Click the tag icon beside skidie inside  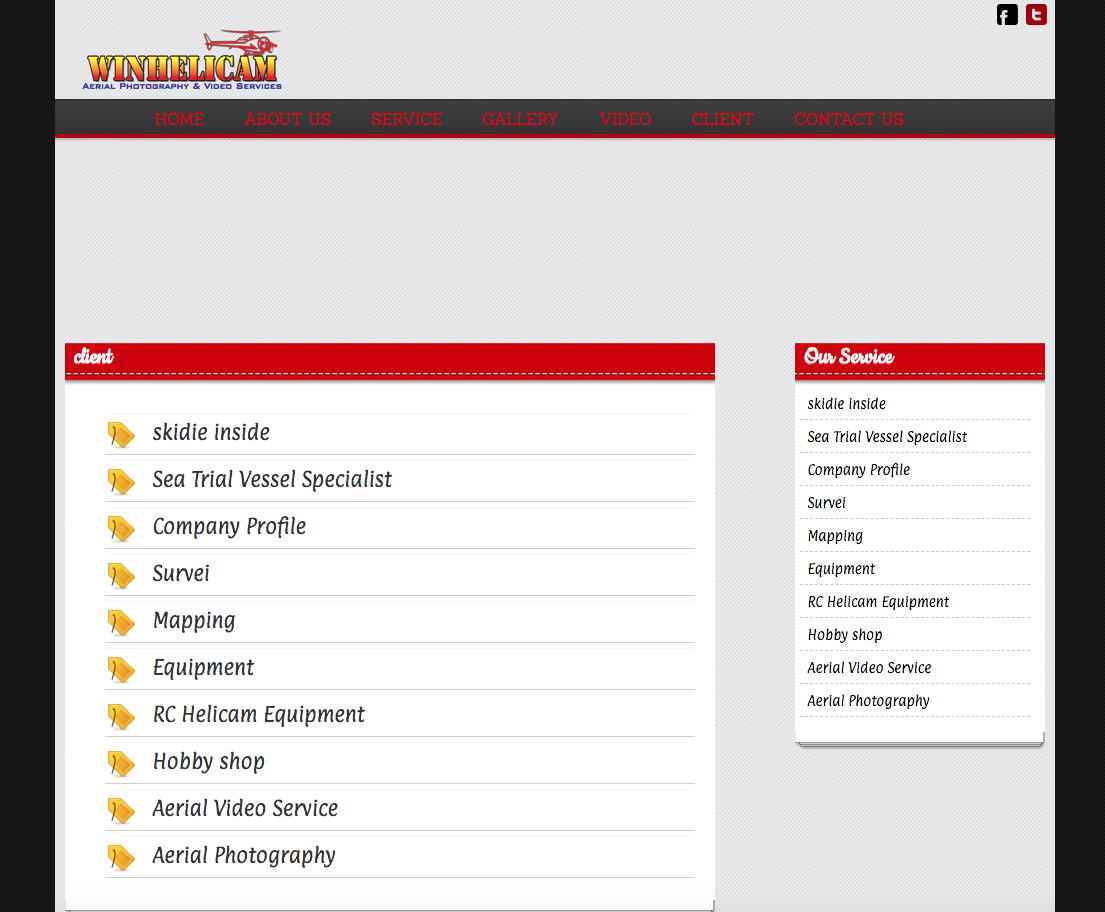[121, 434]
